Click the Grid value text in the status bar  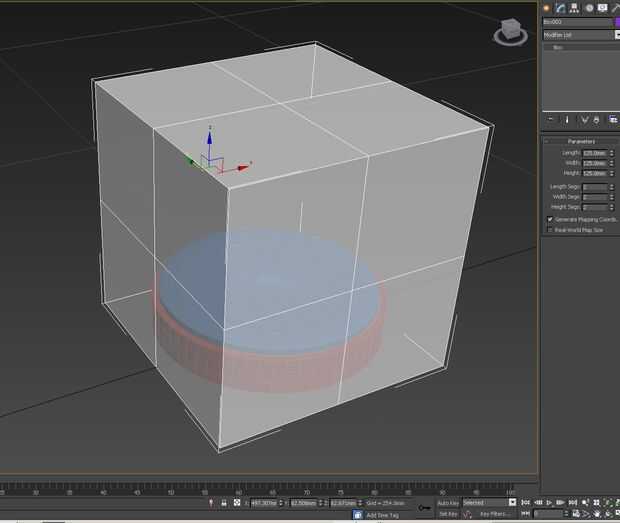(x=386, y=503)
